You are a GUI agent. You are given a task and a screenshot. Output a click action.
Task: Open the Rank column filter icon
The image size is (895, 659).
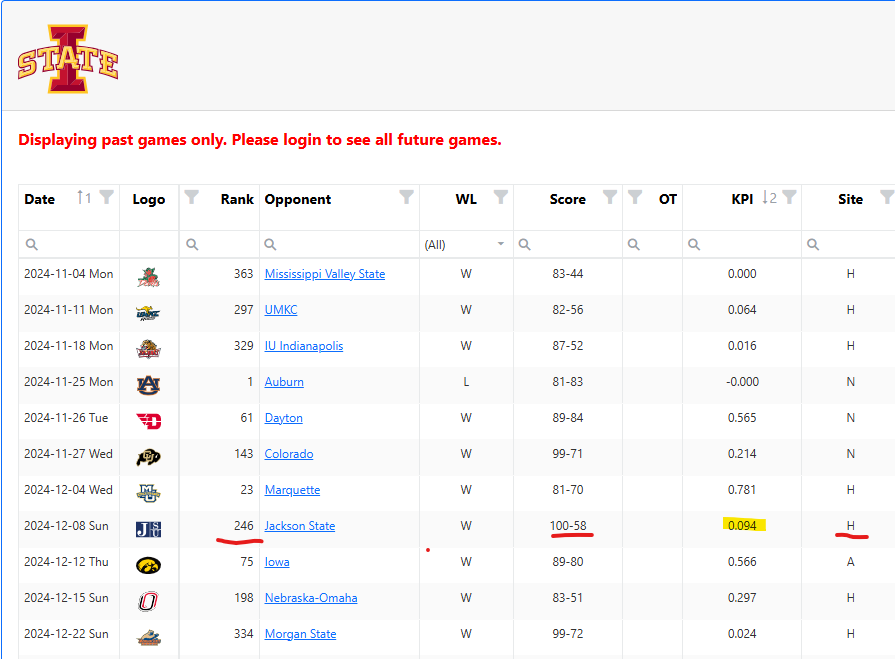coord(192,197)
